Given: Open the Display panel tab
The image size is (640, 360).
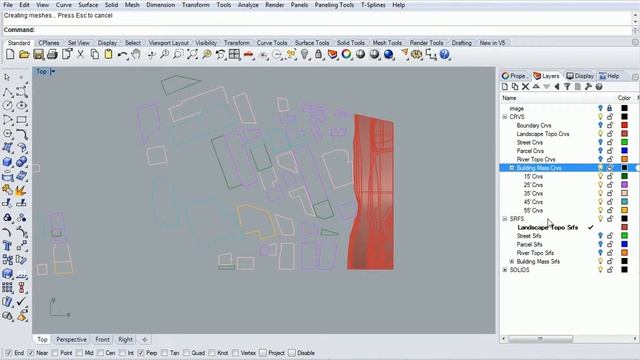Looking at the screenshot, I should (580, 76).
